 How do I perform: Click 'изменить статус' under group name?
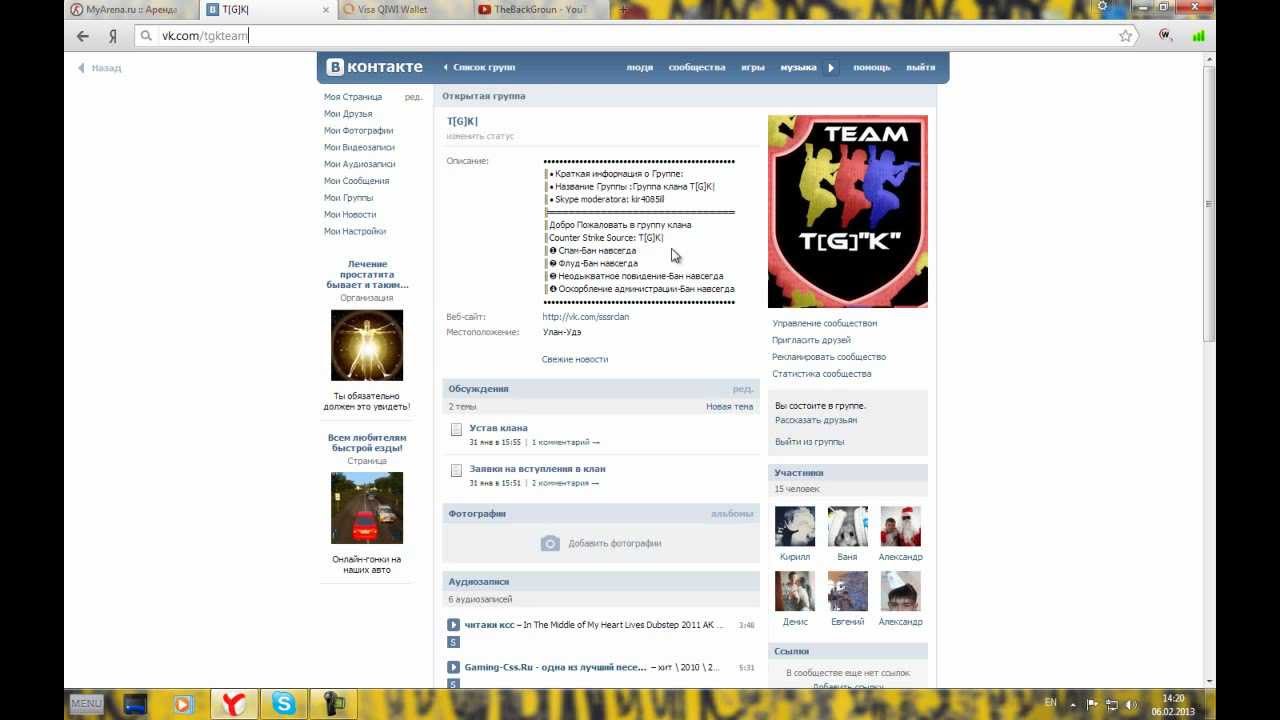coord(480,136)
